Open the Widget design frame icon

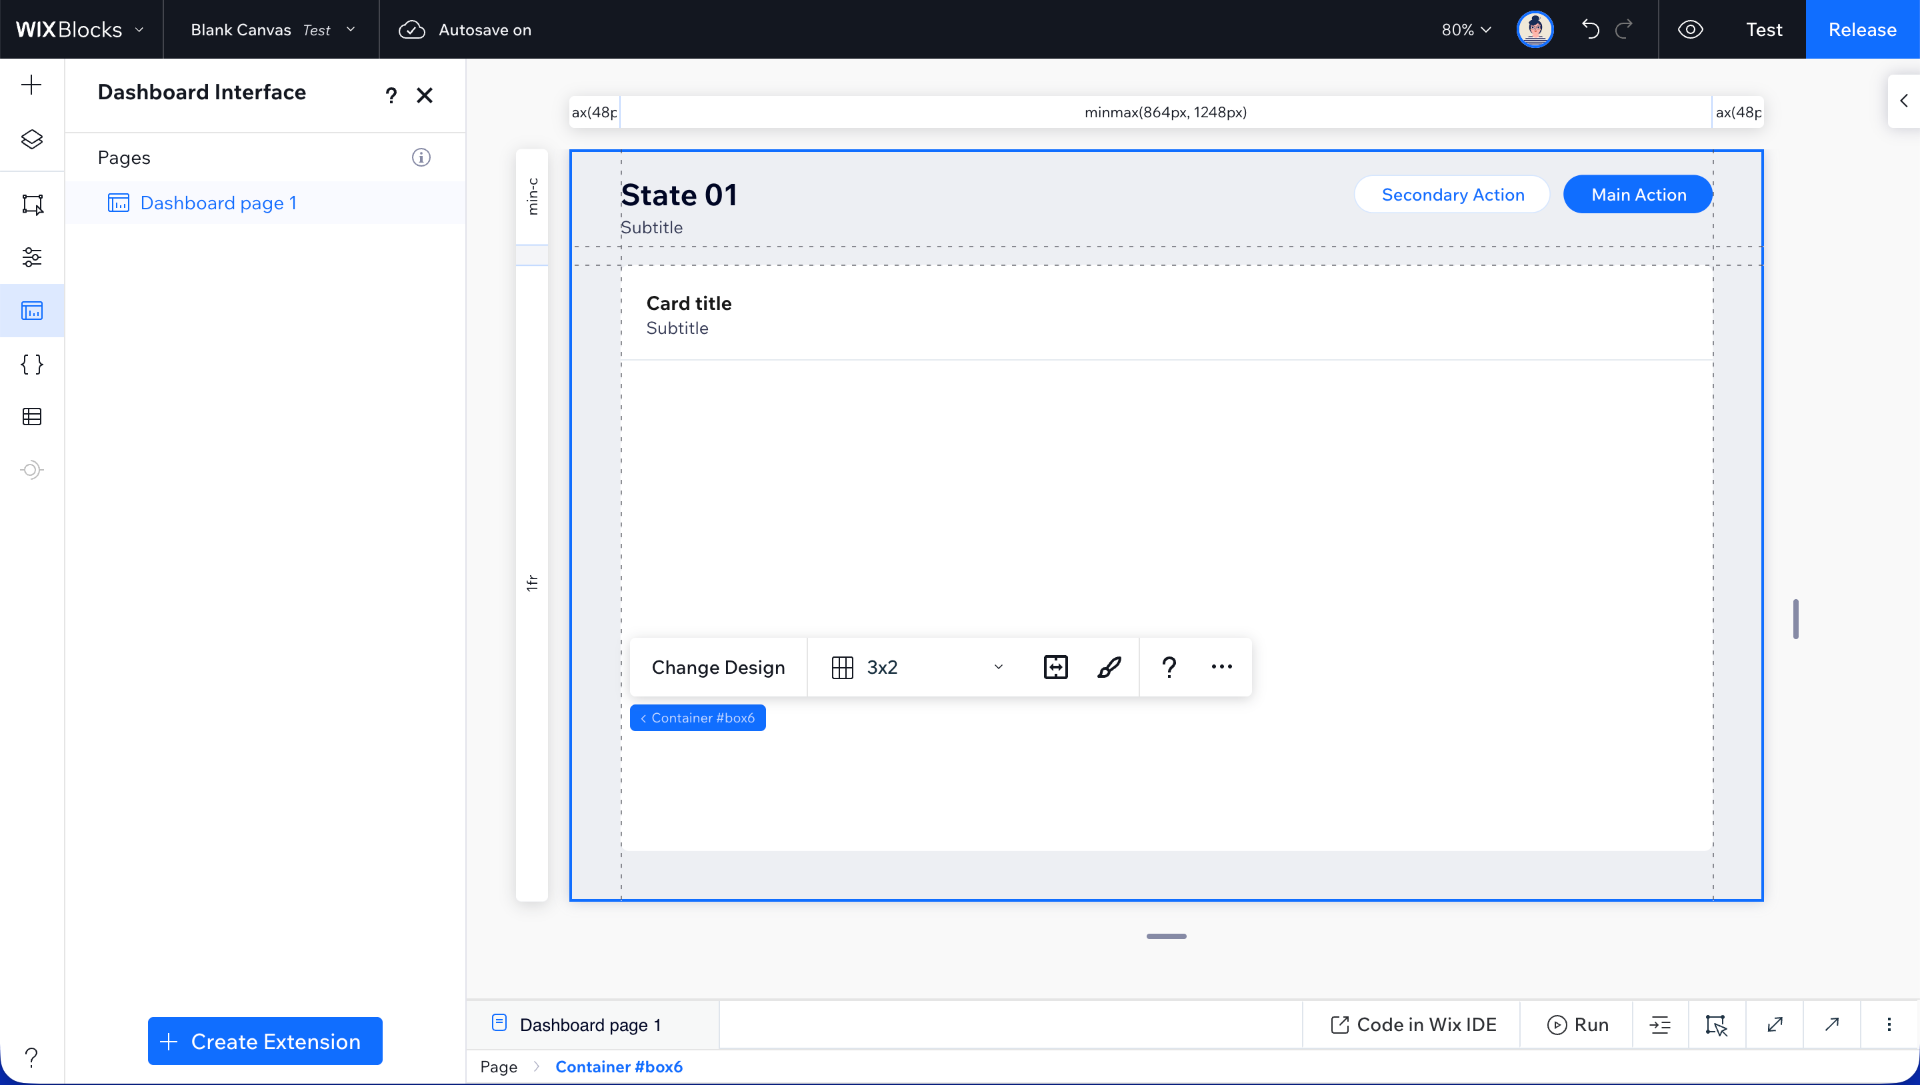[32, 204]
